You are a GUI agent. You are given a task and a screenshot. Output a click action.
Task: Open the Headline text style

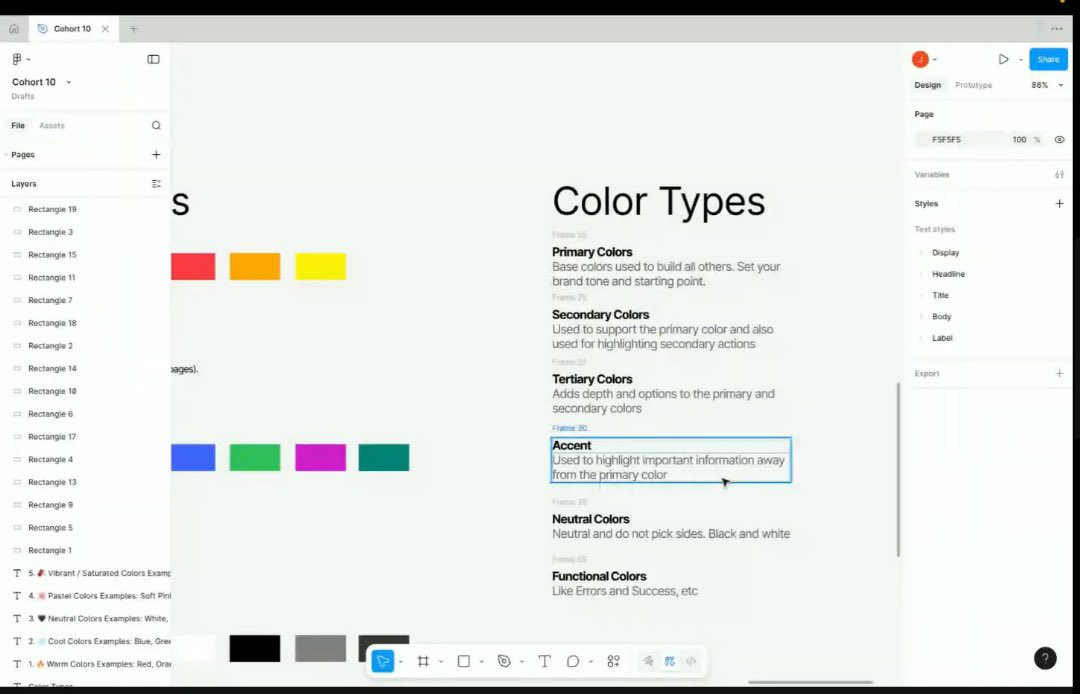point(948,274)
